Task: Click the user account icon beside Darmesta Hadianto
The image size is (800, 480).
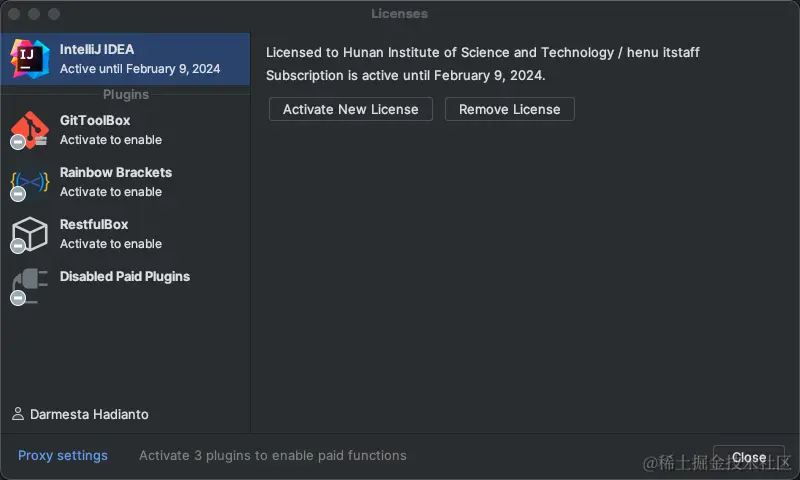Action: [x=18, y=414]
